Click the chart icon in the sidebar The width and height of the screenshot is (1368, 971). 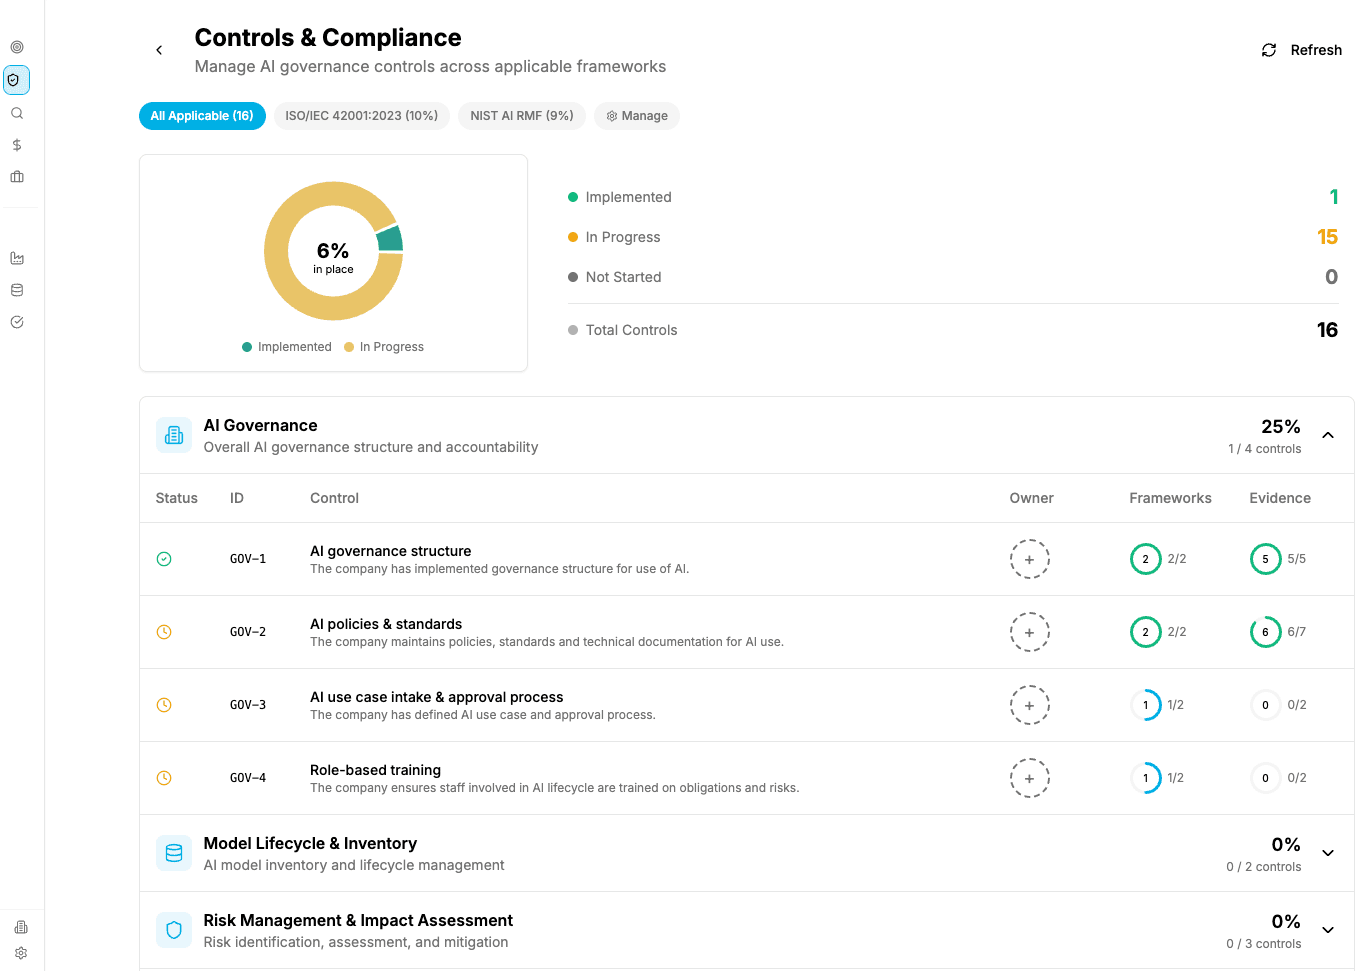point(17,258)
